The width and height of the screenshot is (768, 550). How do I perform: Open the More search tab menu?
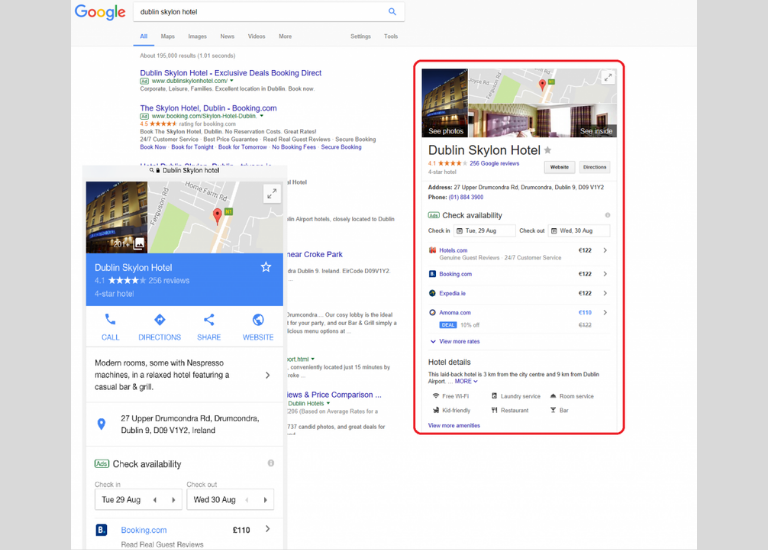[285, 36]
